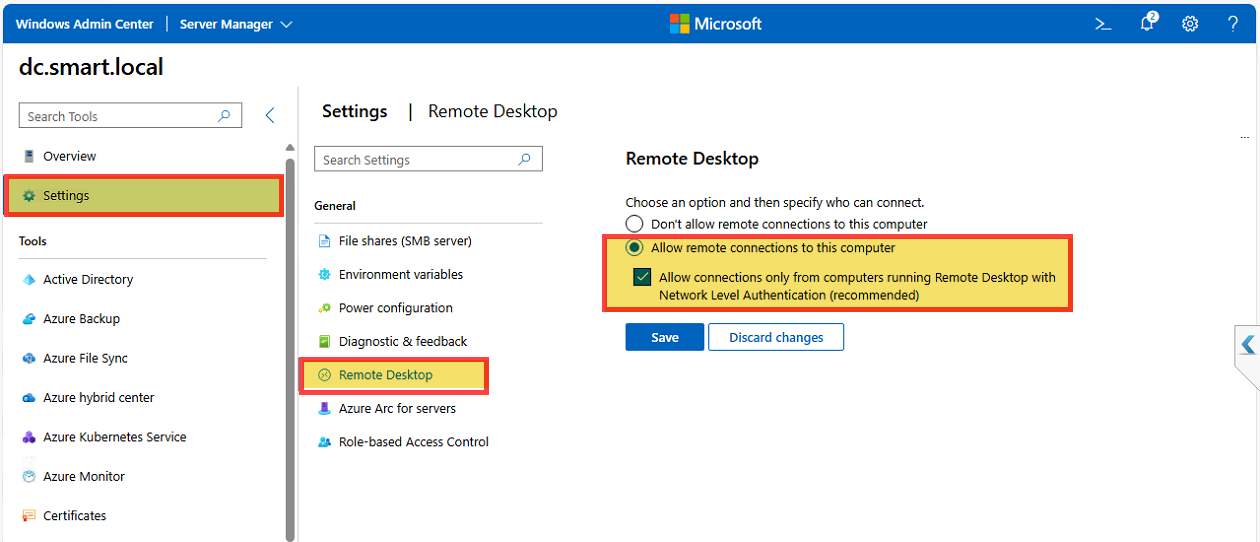The height and width of the screenshot is (542, 1260).
Task: Click the tools list scrollbar
Action: [x=290, y=348]
